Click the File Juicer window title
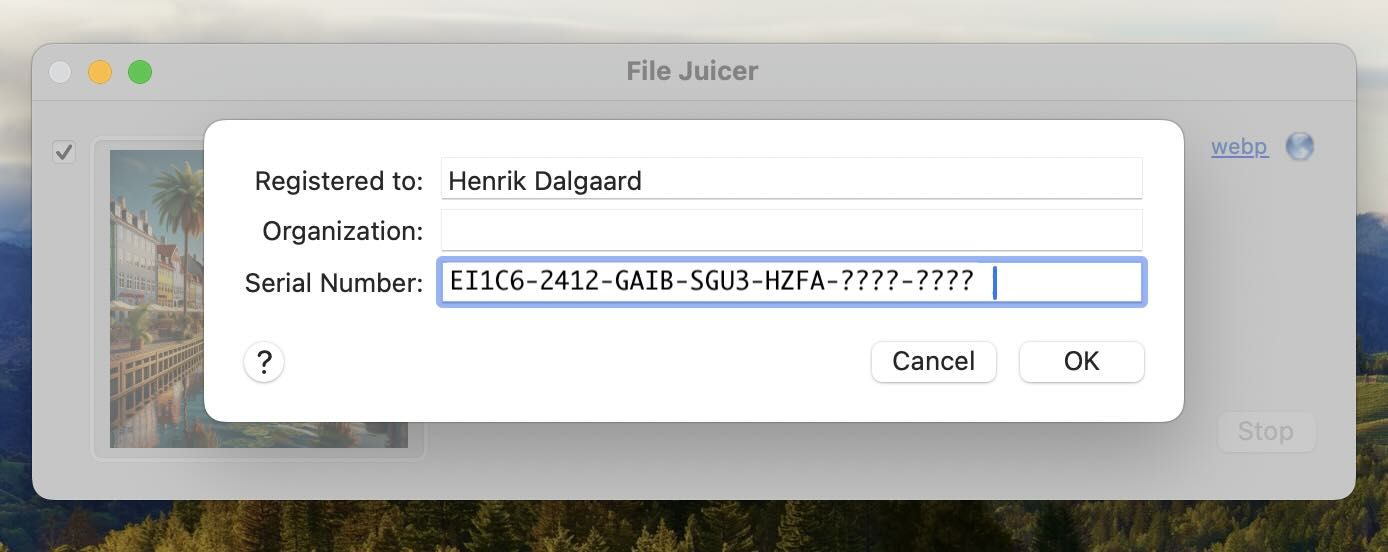1388x552 pixels. point(693,72)
